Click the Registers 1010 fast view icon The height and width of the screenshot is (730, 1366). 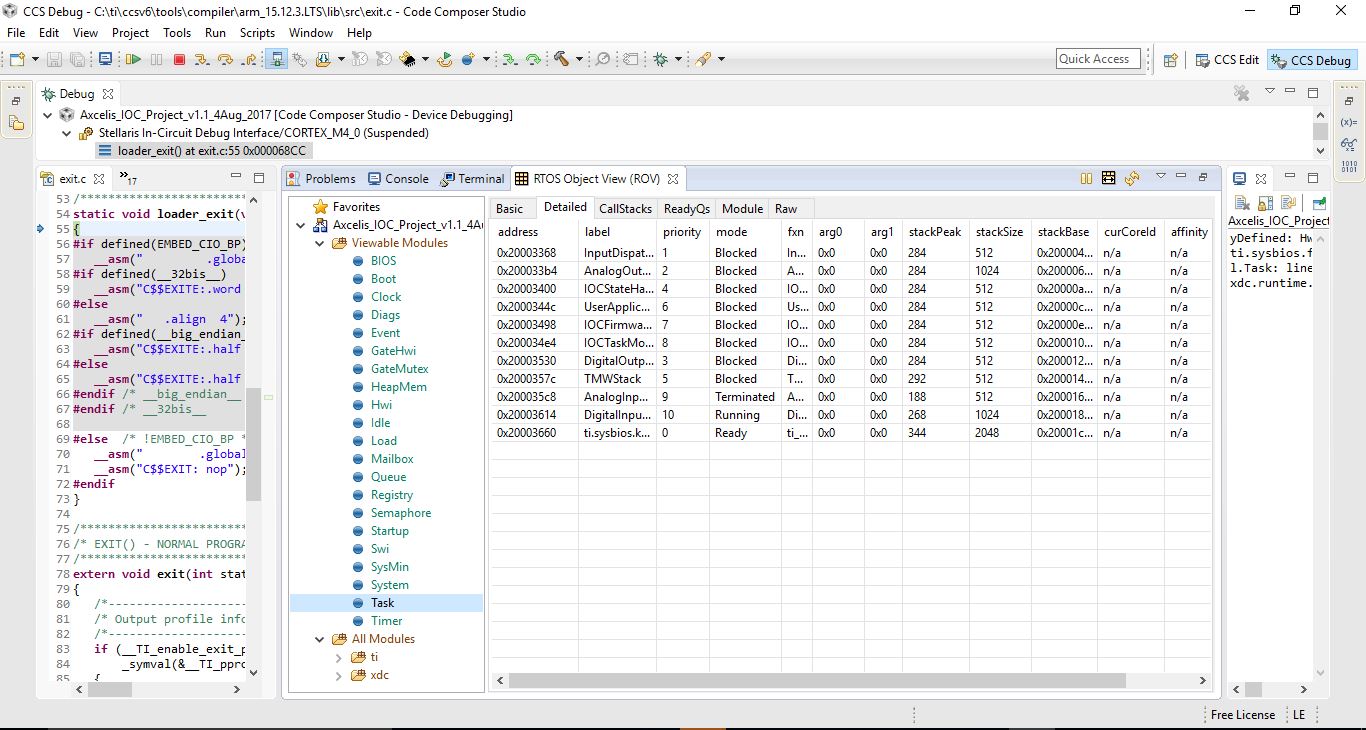point(1349,166)
